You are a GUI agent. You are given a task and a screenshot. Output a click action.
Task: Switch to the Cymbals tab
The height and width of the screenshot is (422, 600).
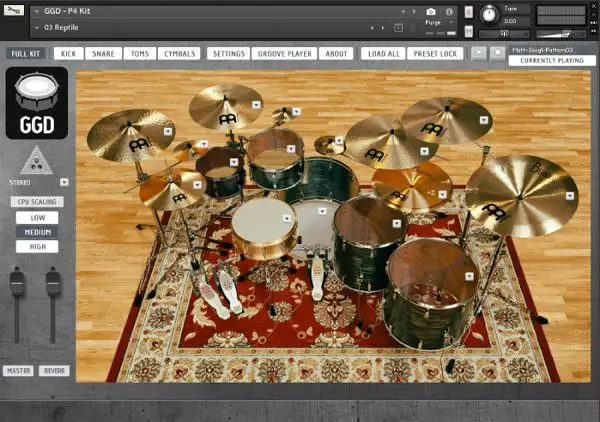pos(180,53)
